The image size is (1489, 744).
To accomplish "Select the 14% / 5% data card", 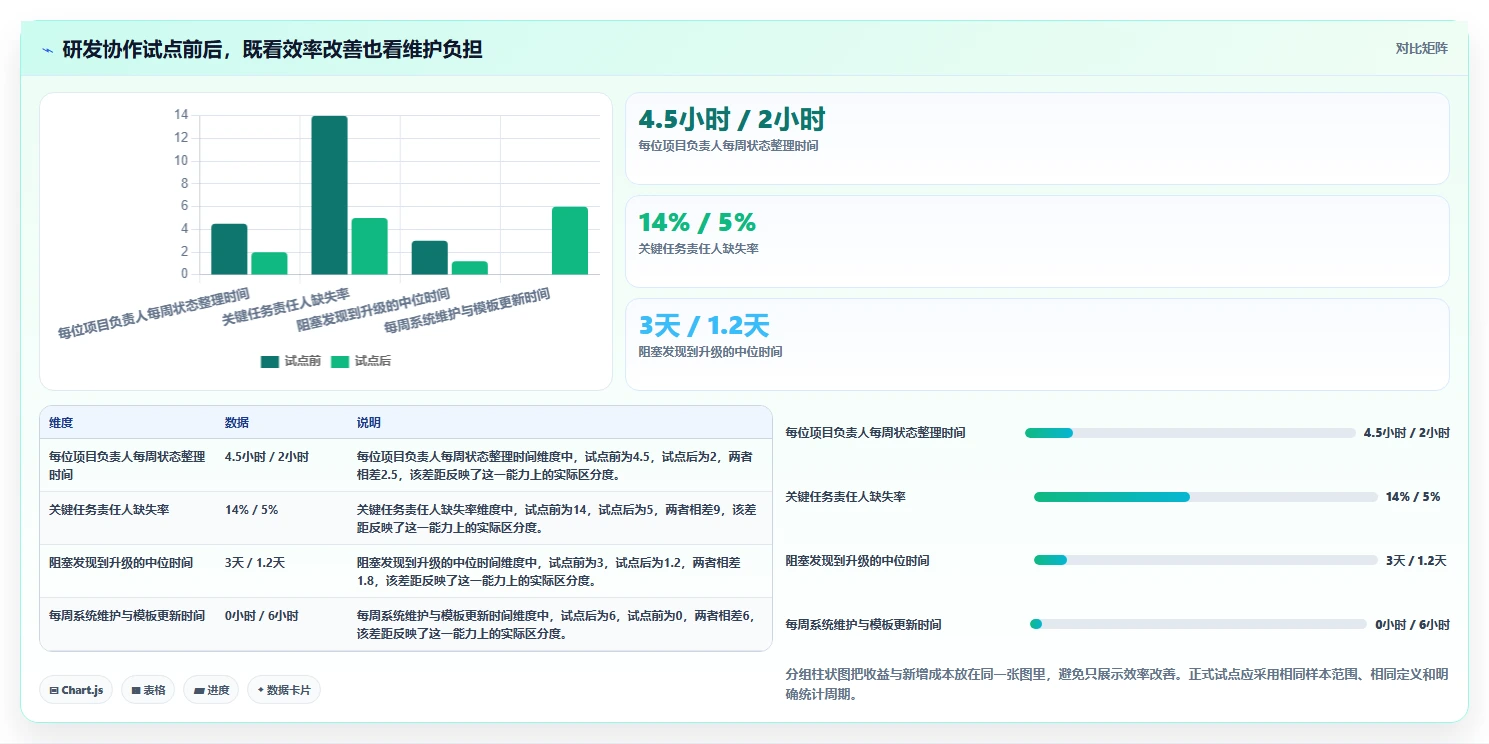I will pyautogui.click(x=1037, y=241).
